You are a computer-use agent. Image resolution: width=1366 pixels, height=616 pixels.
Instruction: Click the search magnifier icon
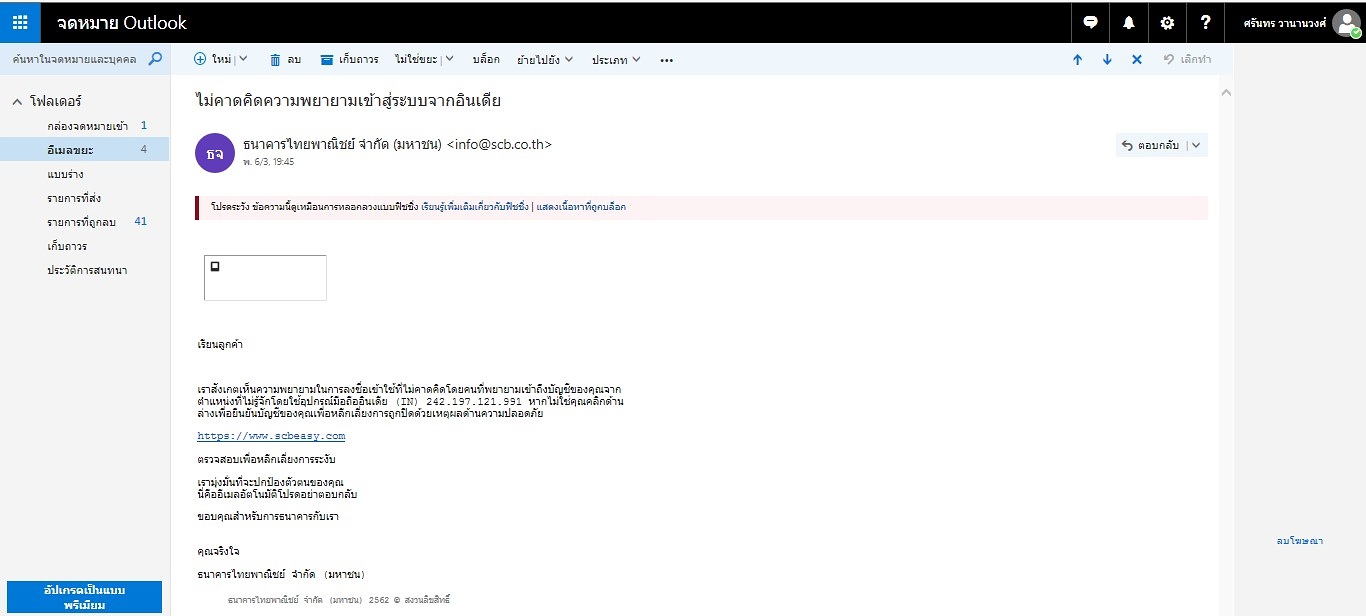pos(155,59)
